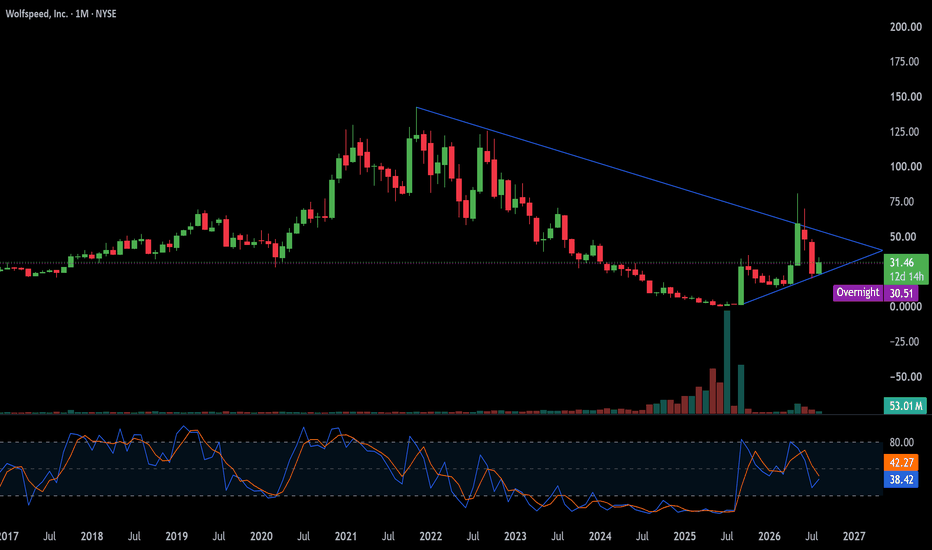Click the 2024 label on time axis
932x550 pixels.
tap(600, 536)
